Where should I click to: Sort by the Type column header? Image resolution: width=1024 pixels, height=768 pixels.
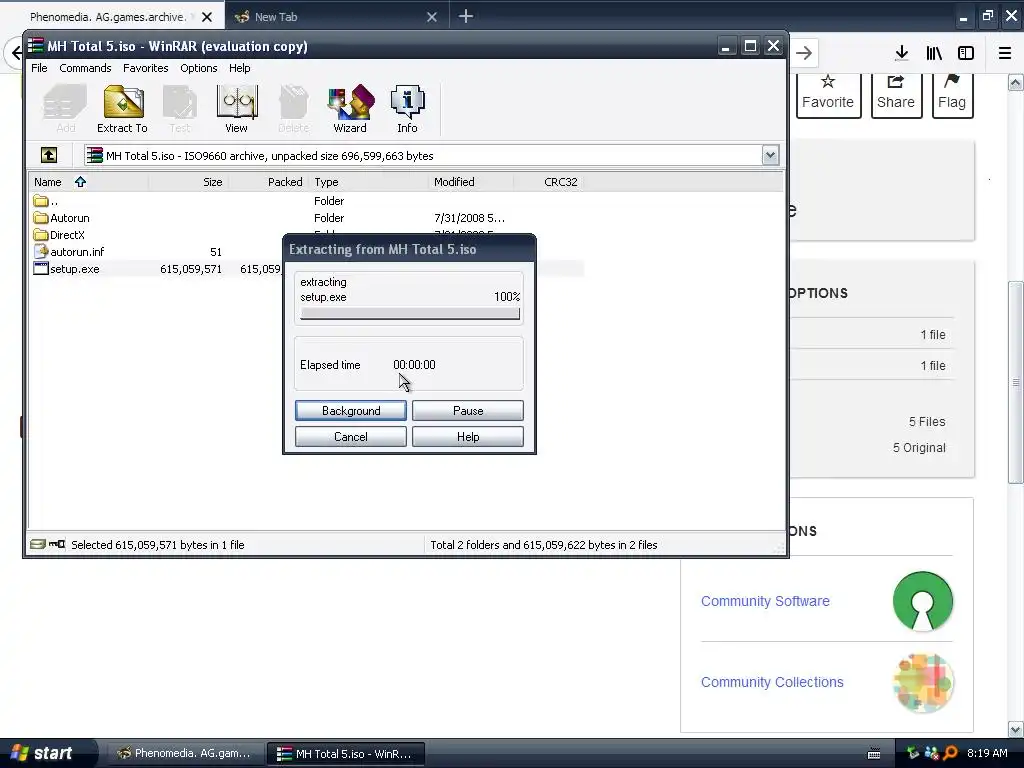[x=368, y=182]
